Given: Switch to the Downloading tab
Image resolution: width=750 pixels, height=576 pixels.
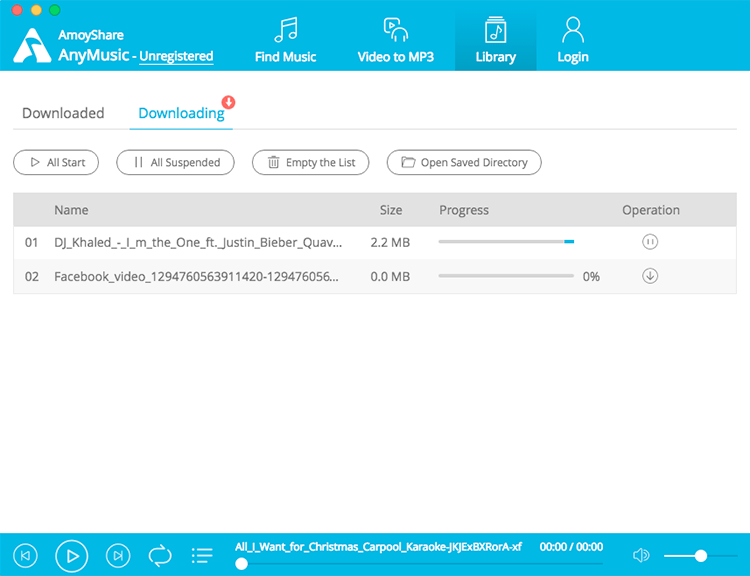Looking at the screenshot, I should 181,113.
